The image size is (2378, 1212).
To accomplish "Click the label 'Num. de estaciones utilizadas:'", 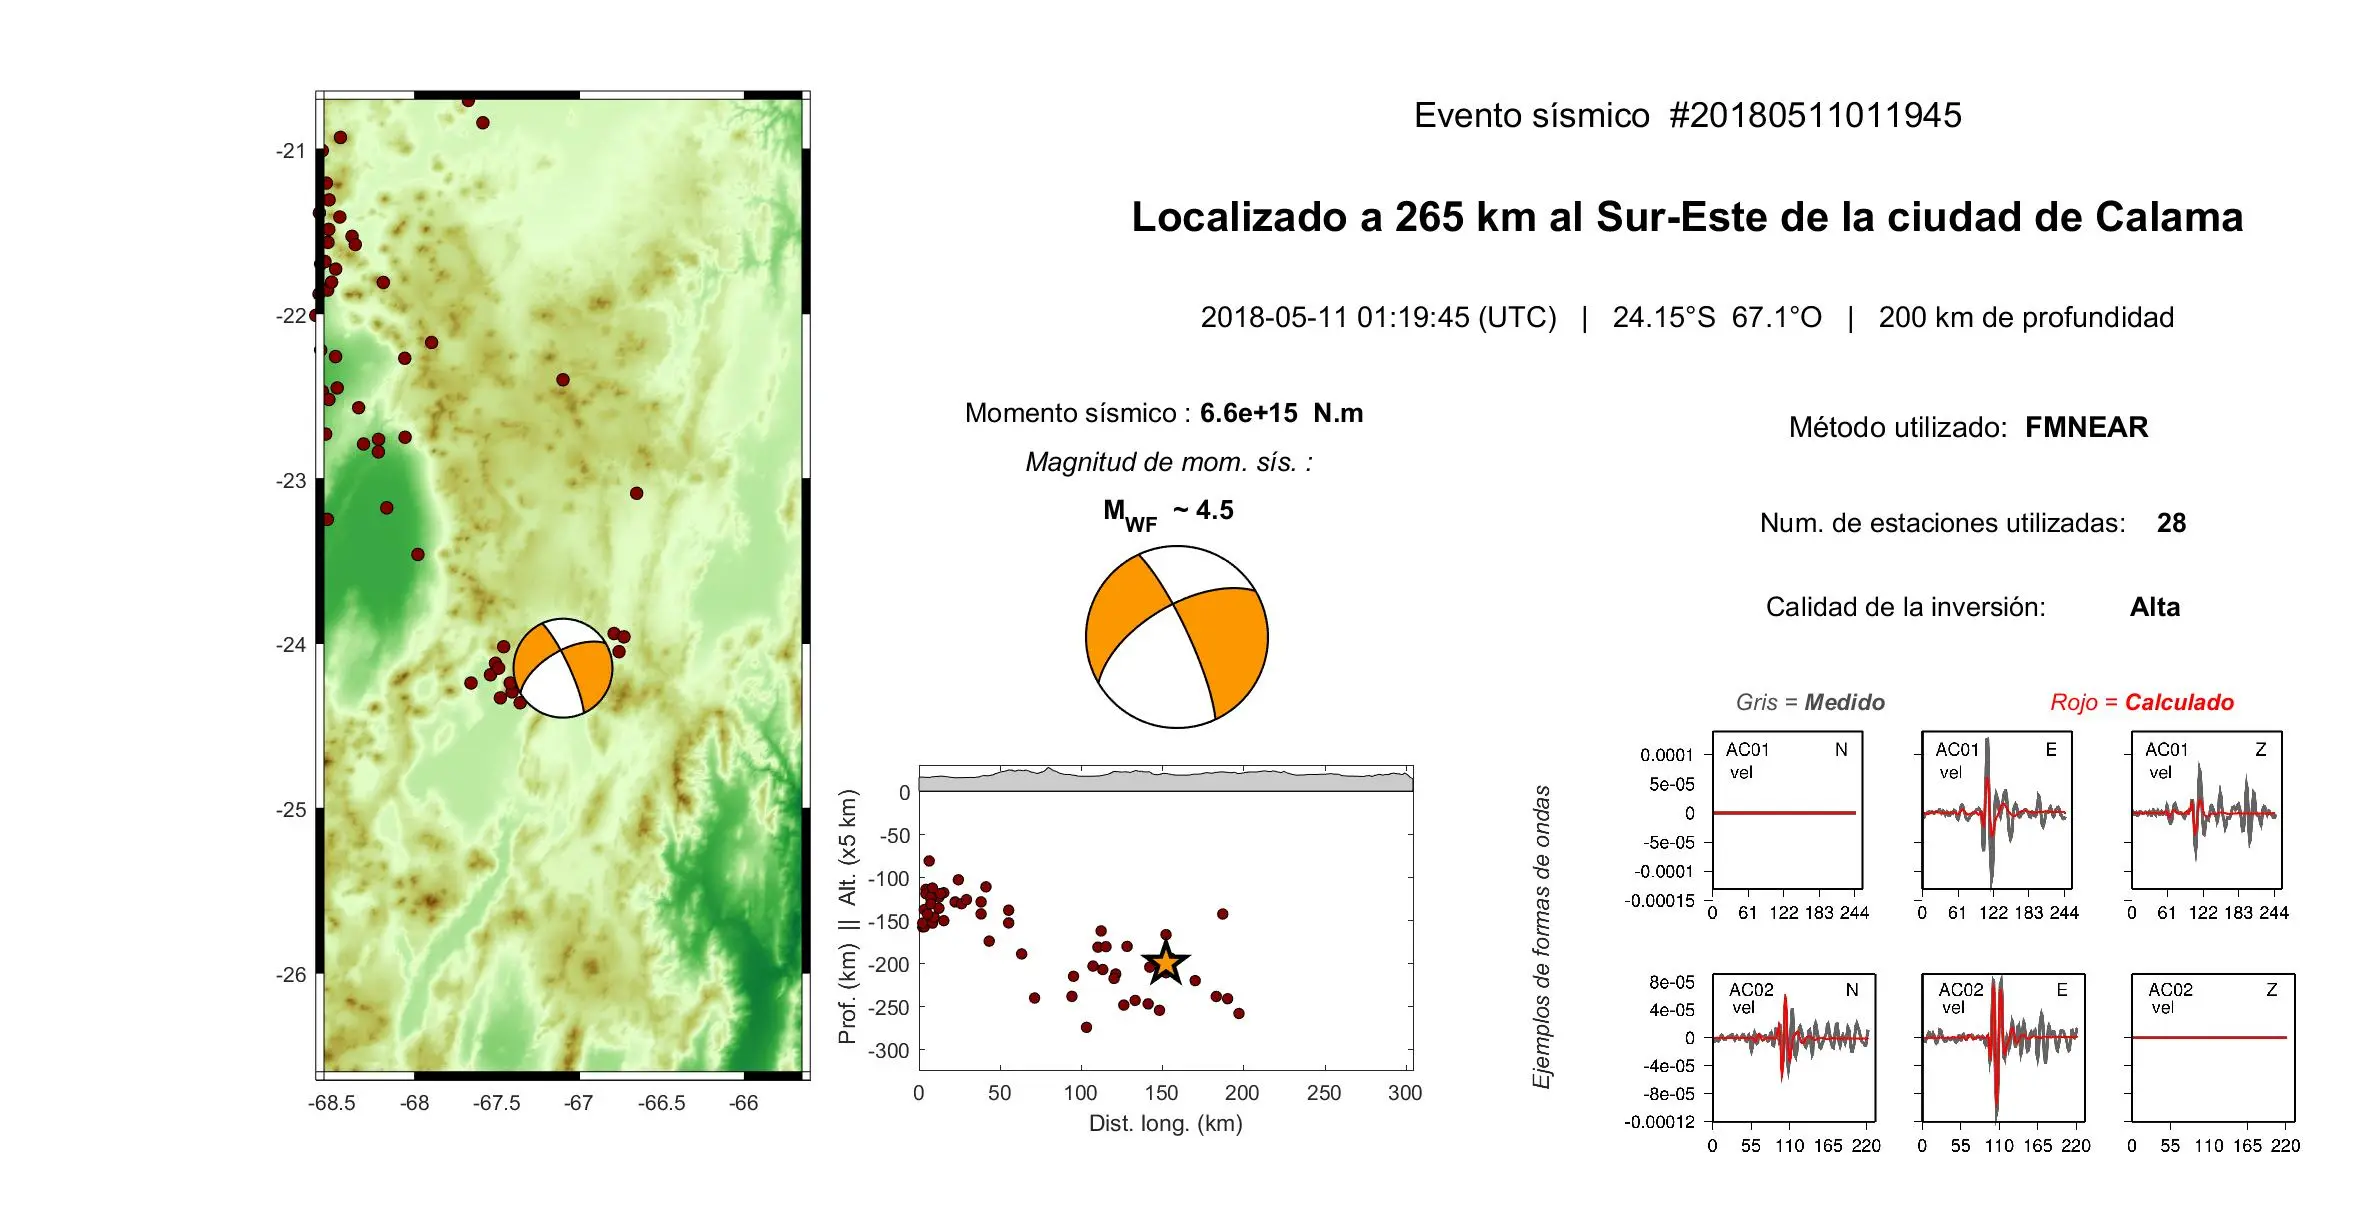I will 1943,523.
